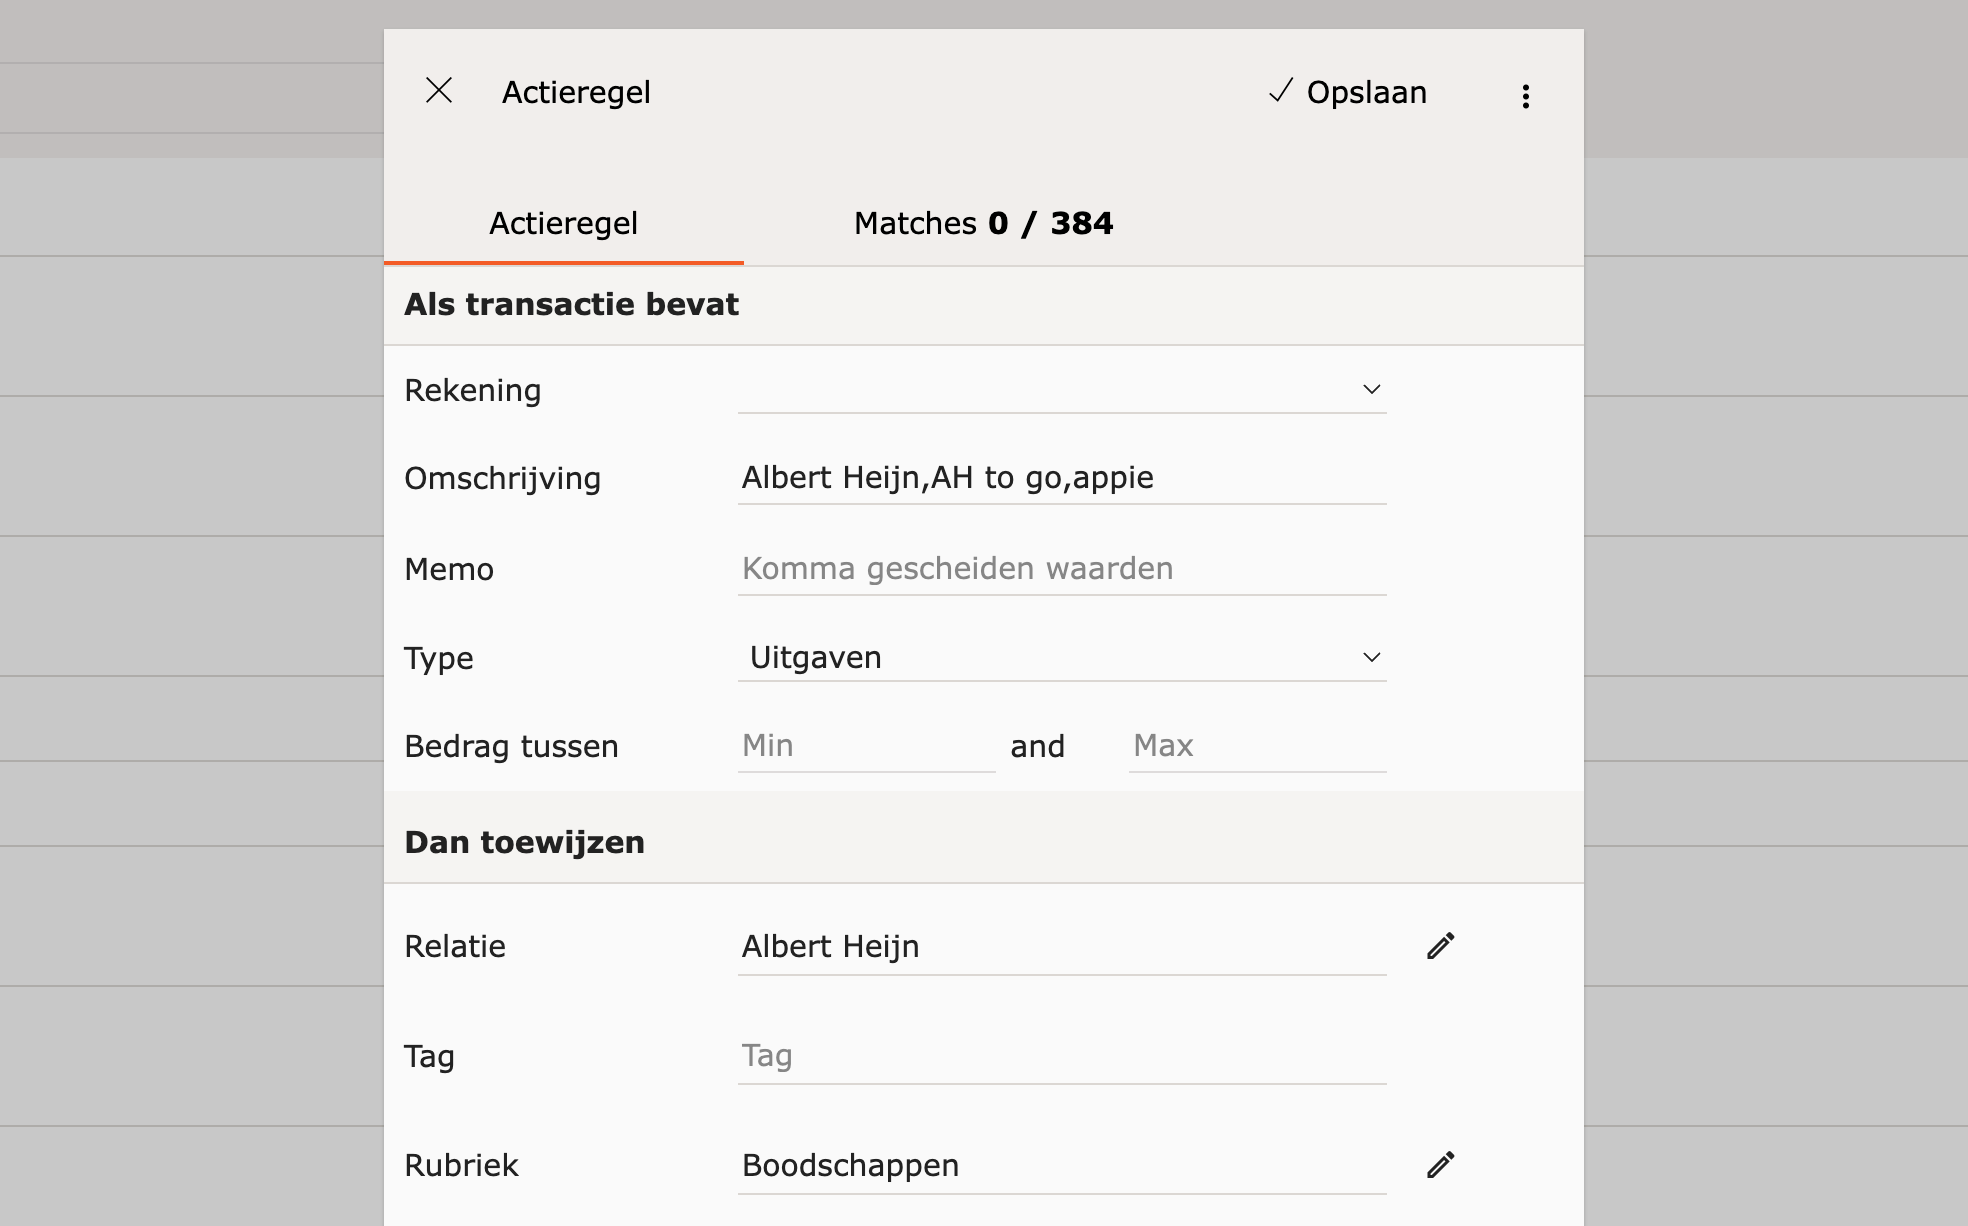This screenshot has height=1226, width=1968.
Task: Click the Min amount field
Action: 865,746
